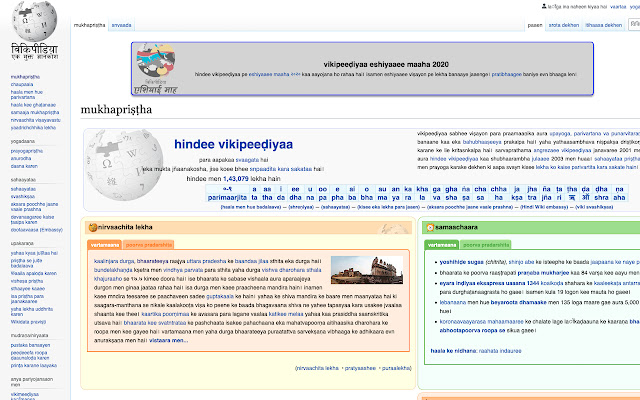Select index letter 'bha'
The width and height of the screenshot is (640, 400).
click(x=367, y=198)
